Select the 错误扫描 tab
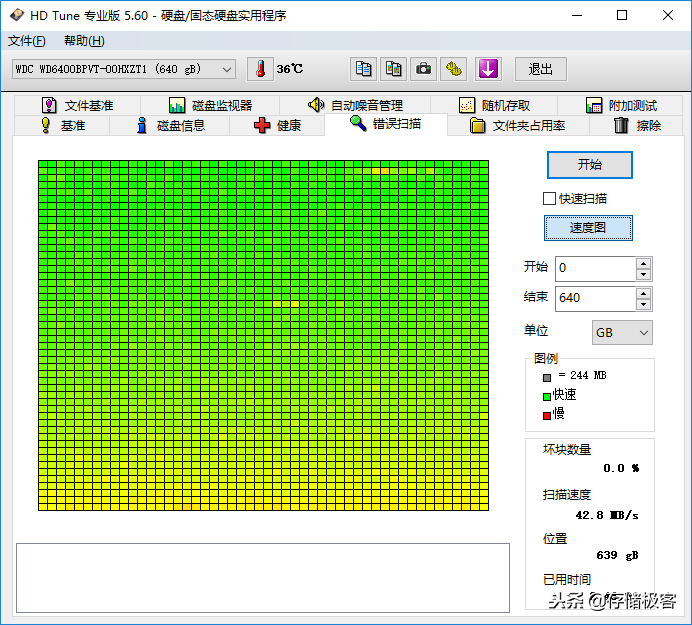Image resolution: width=692 pixels, height=625 pixels. (386, 124)
